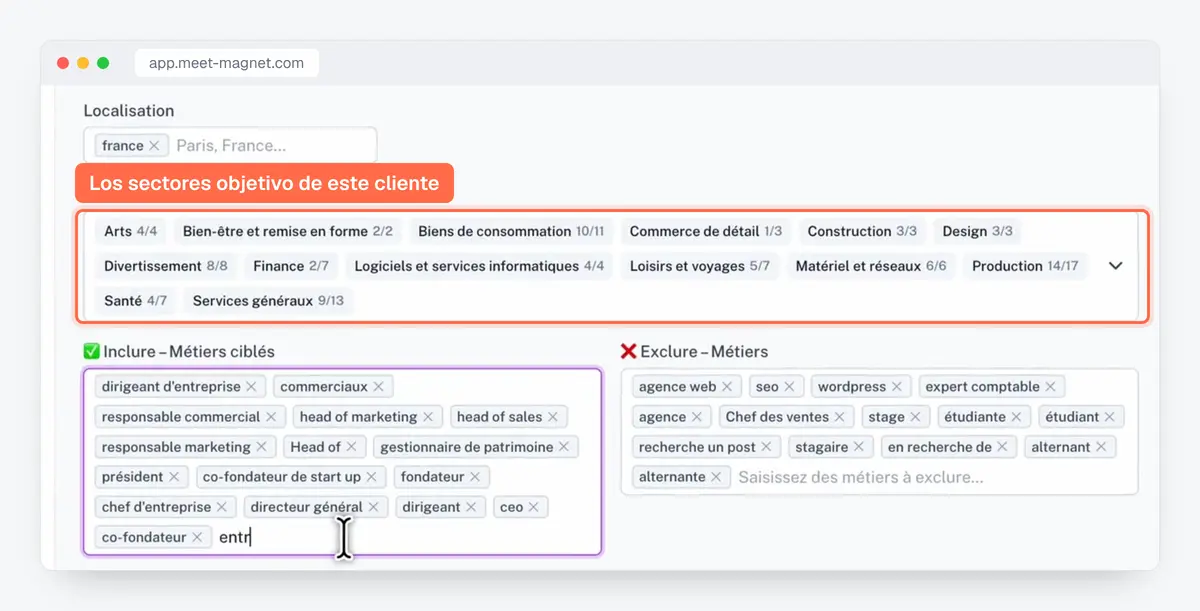
Task: Open 'Loisirs et voyages 5/7' sector
Action: [700, 266]
